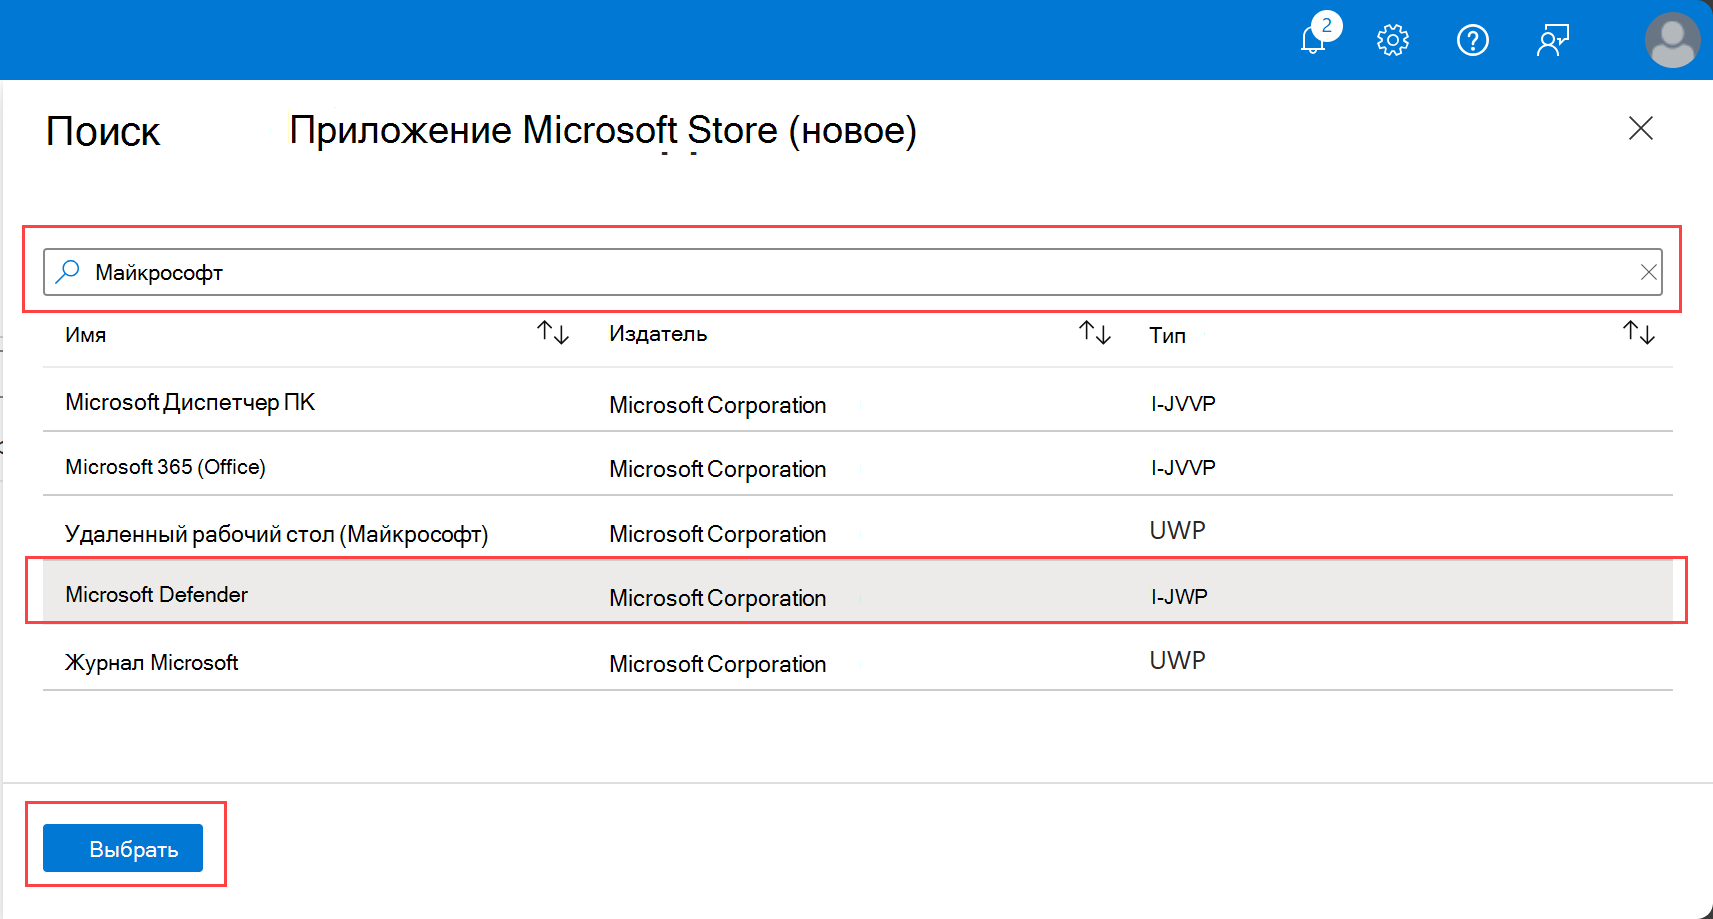
Task: Open the settings gear icon
Action: [1392, 40]
